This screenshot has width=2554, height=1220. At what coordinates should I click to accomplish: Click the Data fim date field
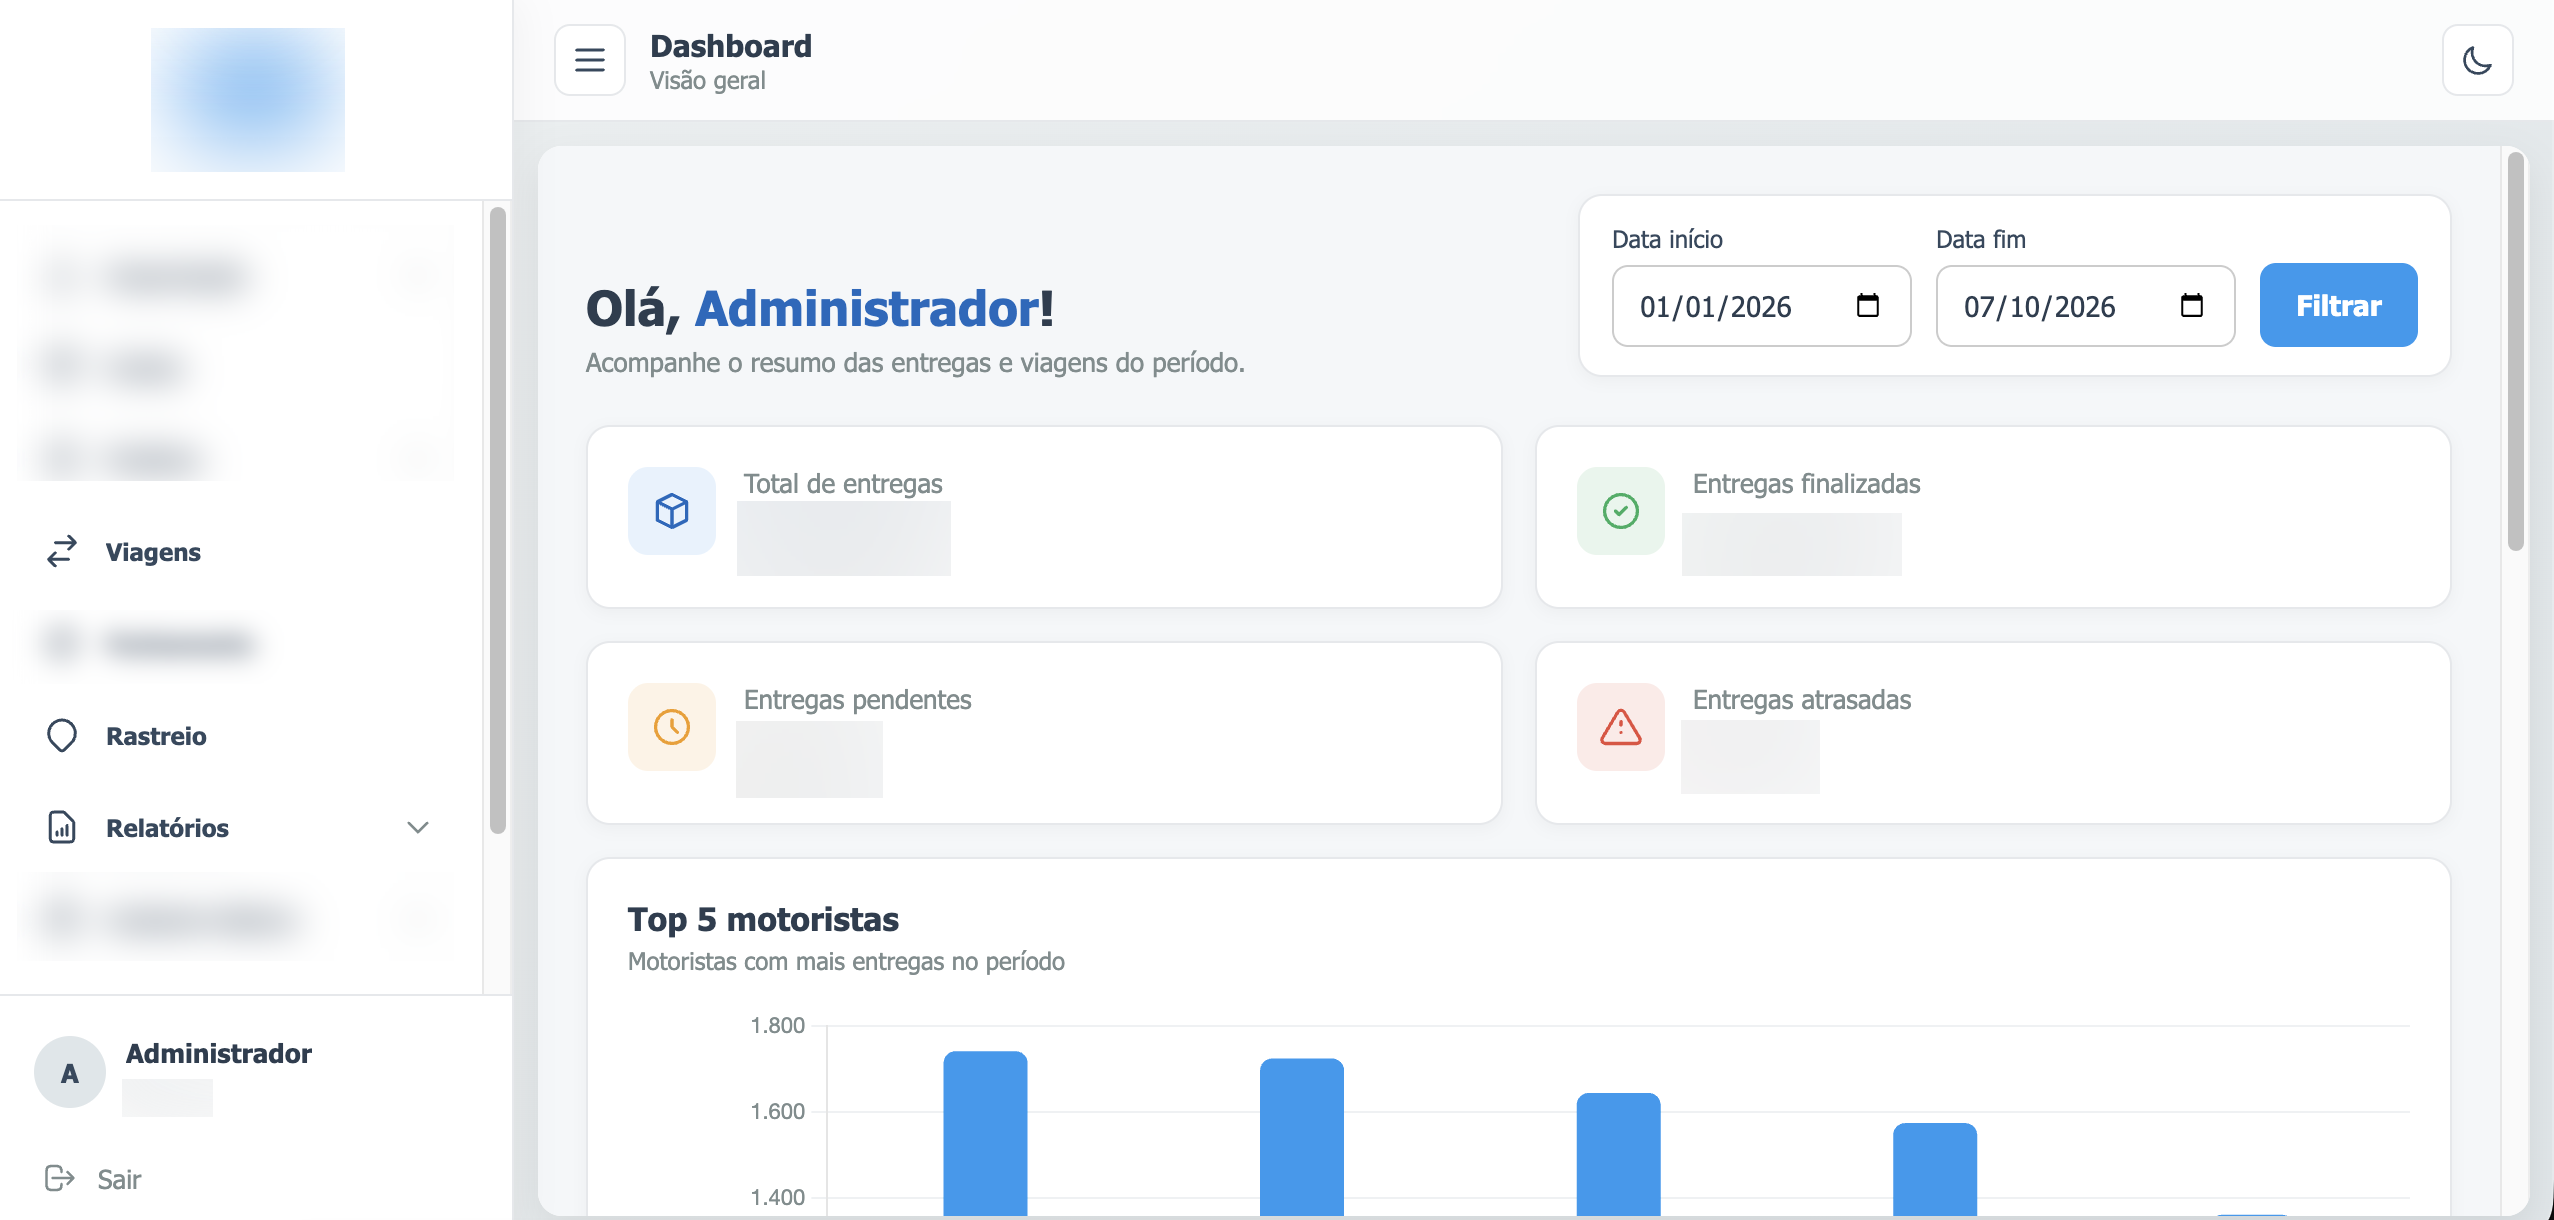click(x=2085, y=306)
